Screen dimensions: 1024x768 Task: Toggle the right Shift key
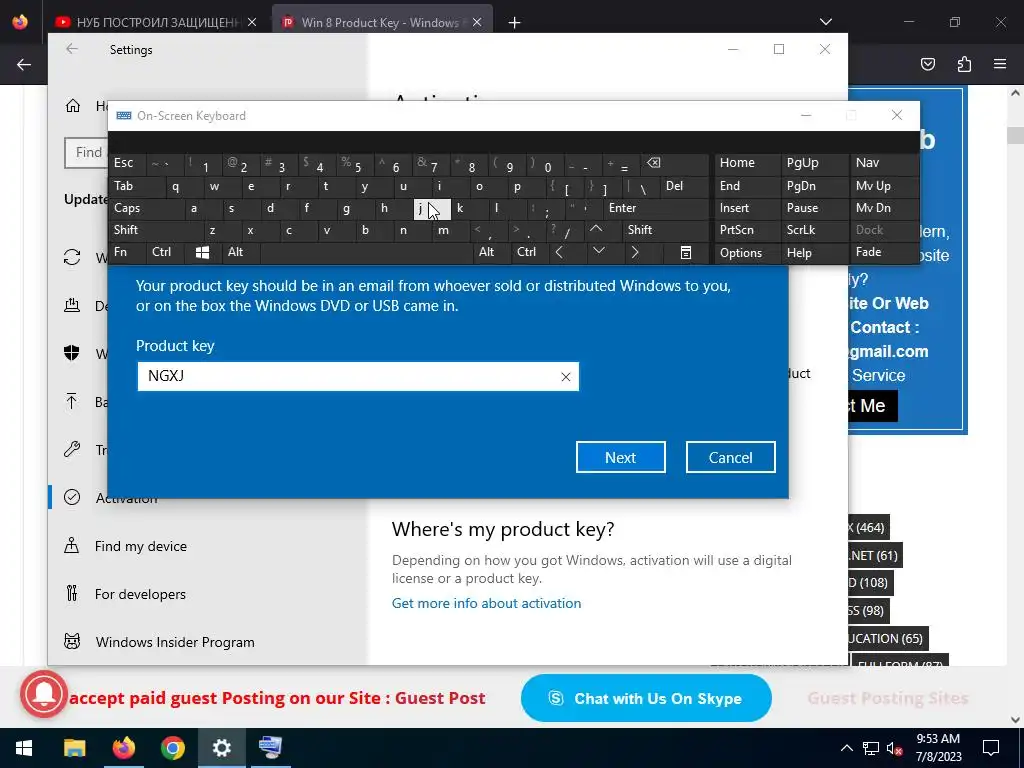coord(665,230)
